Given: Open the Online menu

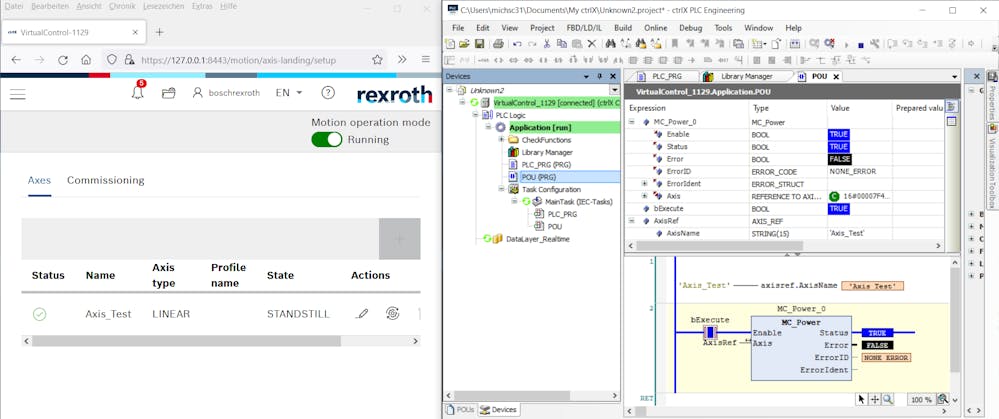Looking at the screenshot, I should tap(655, 28).
